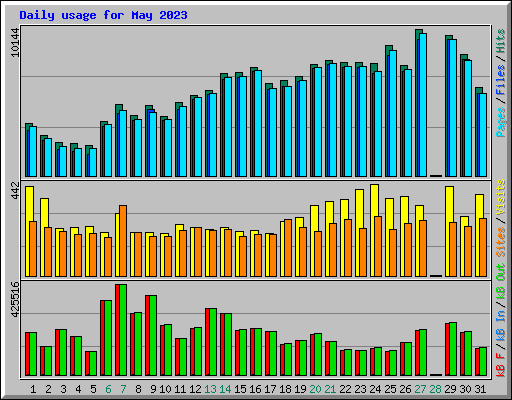Click day 5 on the x-axis
Screen dimensions: 512x400
tap(93, 389)
